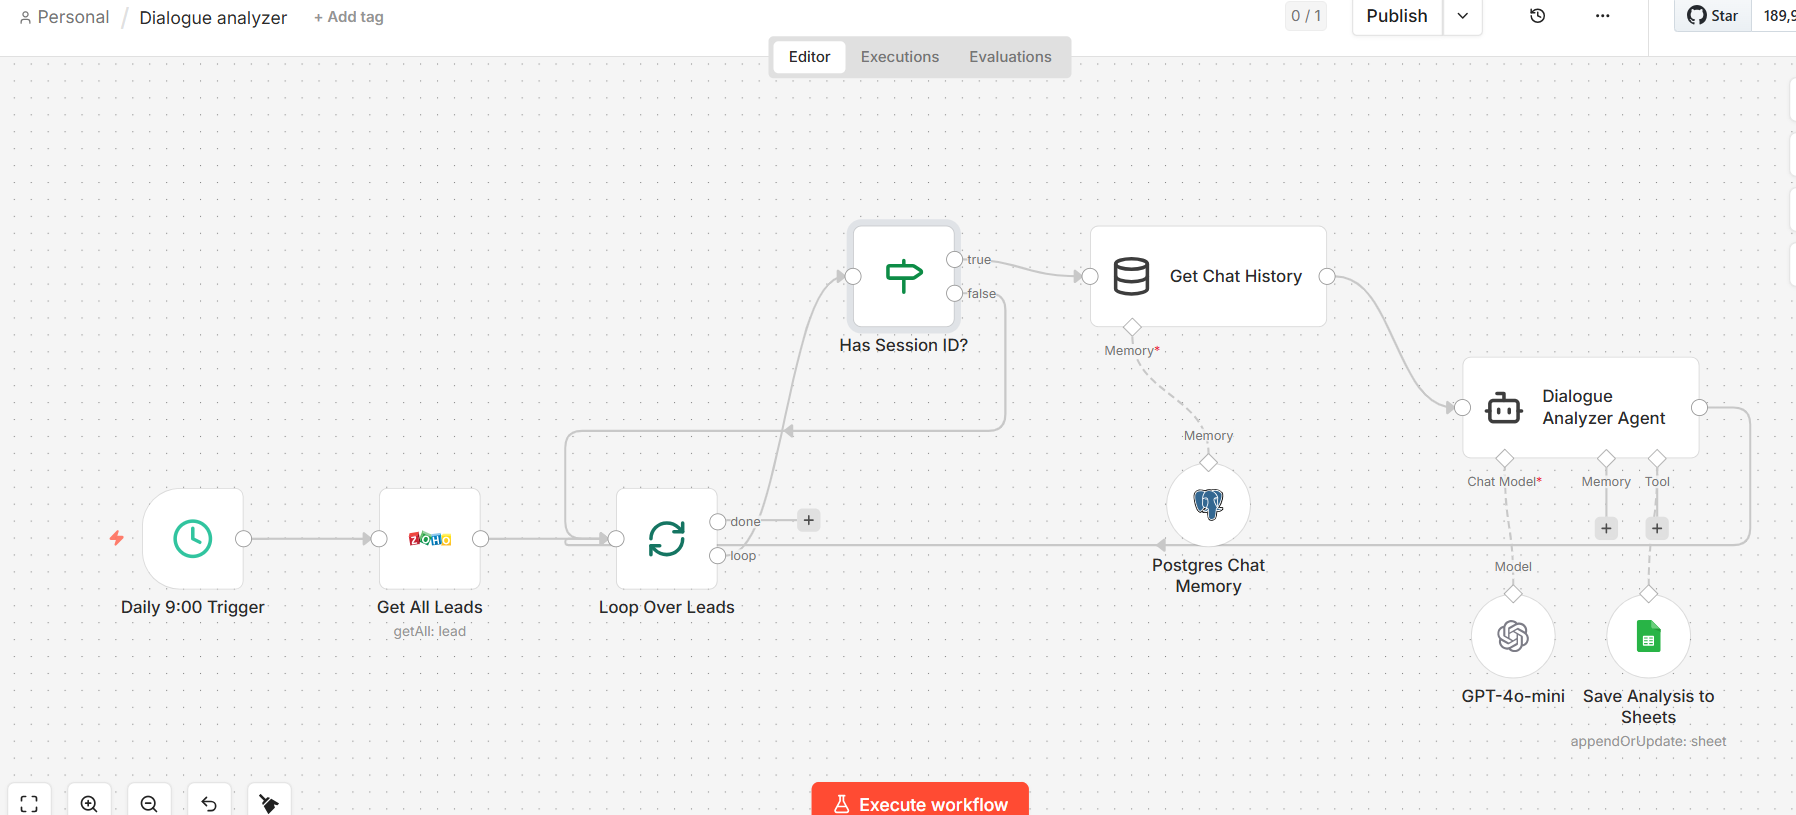Select the GPT-4o-mini OpenAI node

(x=1513, y=635)
